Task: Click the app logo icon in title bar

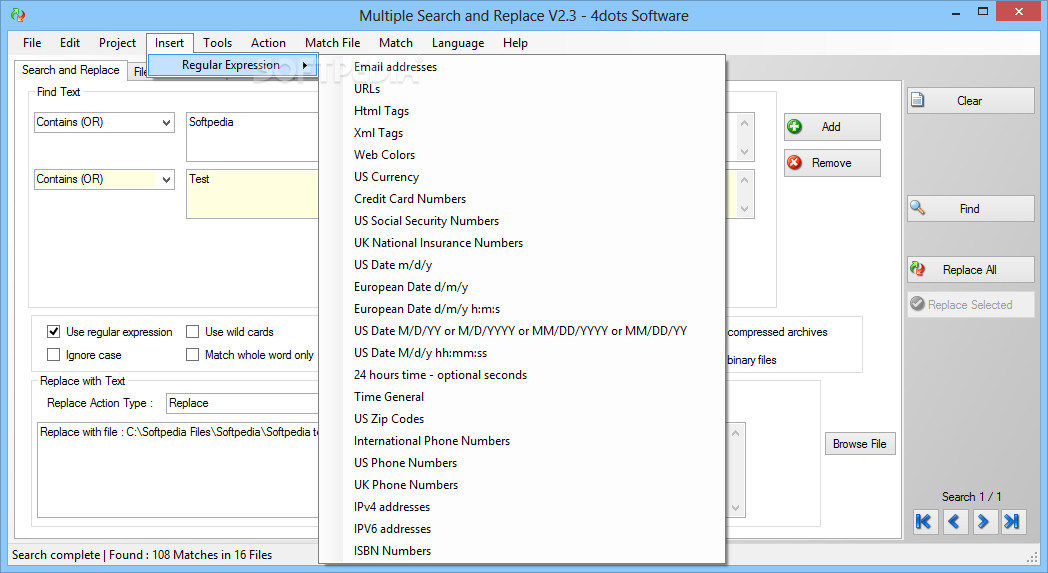Action: pyautogui.click(x=18, y=15)
